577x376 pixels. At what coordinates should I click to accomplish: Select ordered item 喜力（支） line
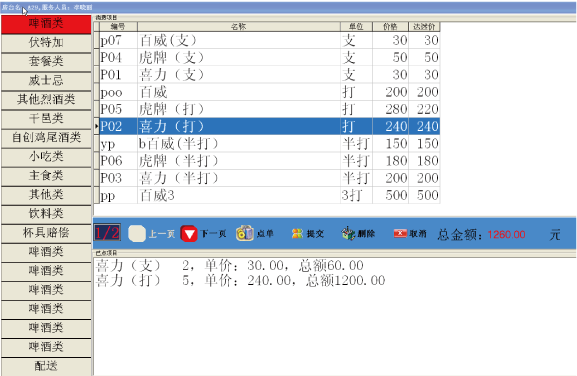pyautogui.click(x=230, y=265)
